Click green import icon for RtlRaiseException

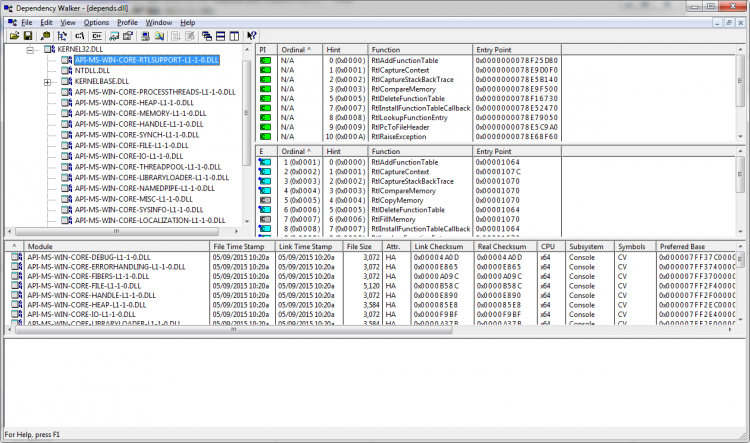[265, 137]
